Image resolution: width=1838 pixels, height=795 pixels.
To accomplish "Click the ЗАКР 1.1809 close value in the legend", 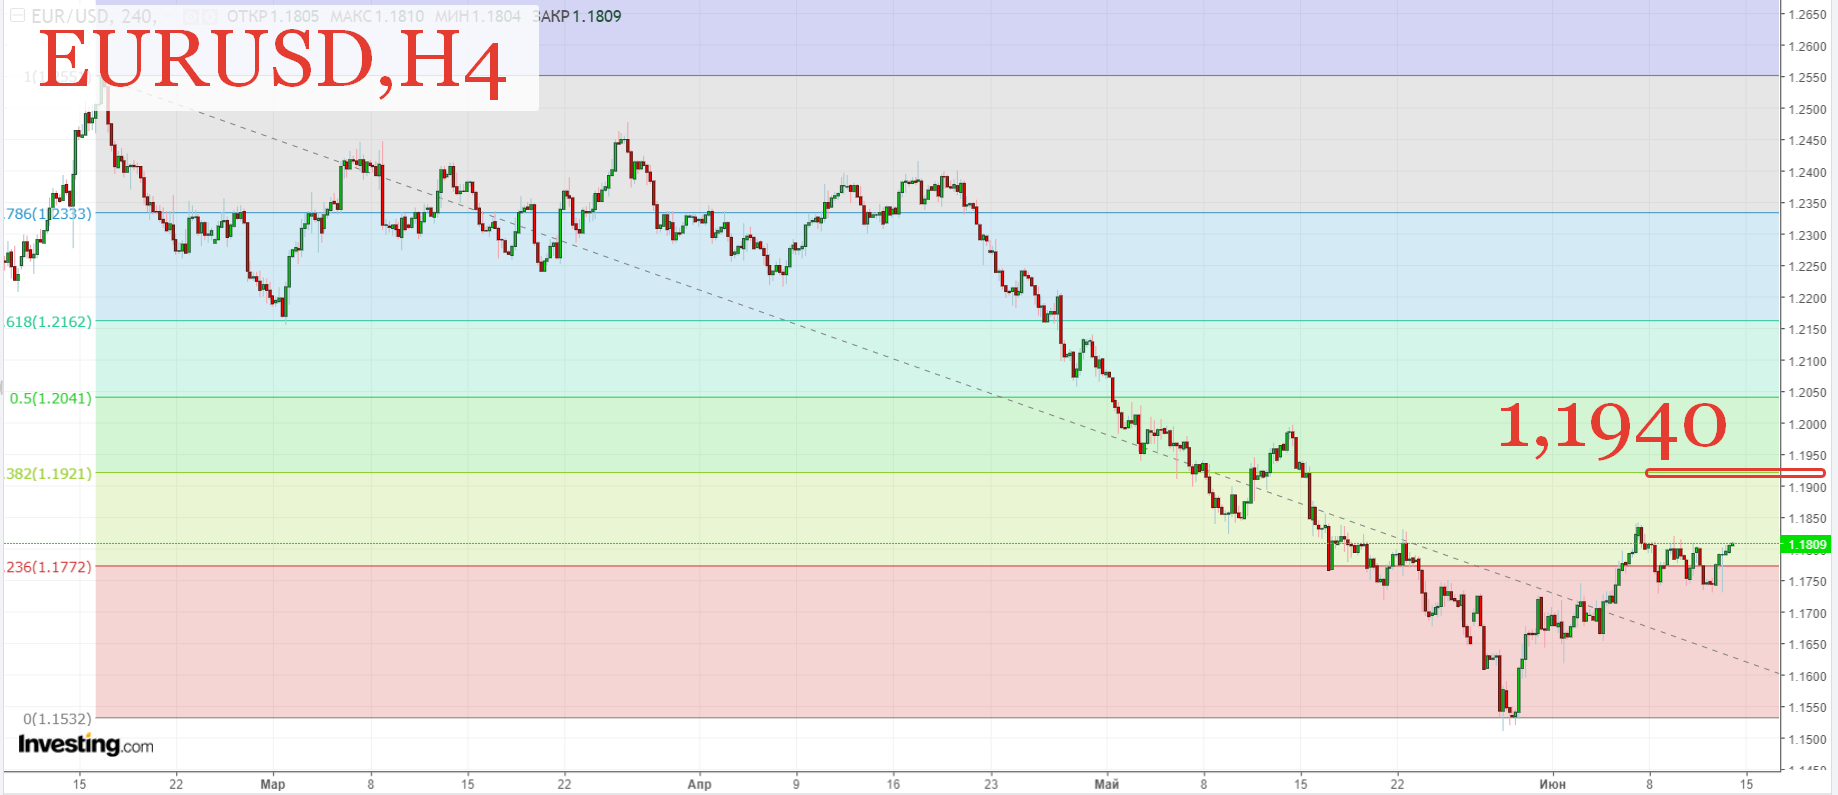I will [x=577, y=16].
